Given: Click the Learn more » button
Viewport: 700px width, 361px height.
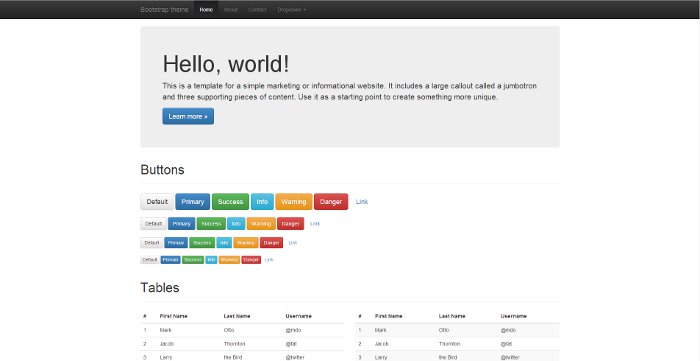Looking at the screenshot, I should coord(188,116).
